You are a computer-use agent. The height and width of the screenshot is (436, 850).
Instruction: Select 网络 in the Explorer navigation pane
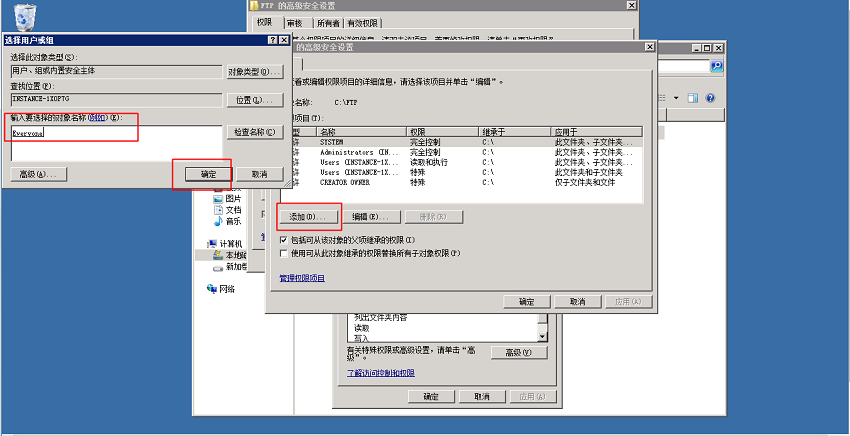pos(221,289)
